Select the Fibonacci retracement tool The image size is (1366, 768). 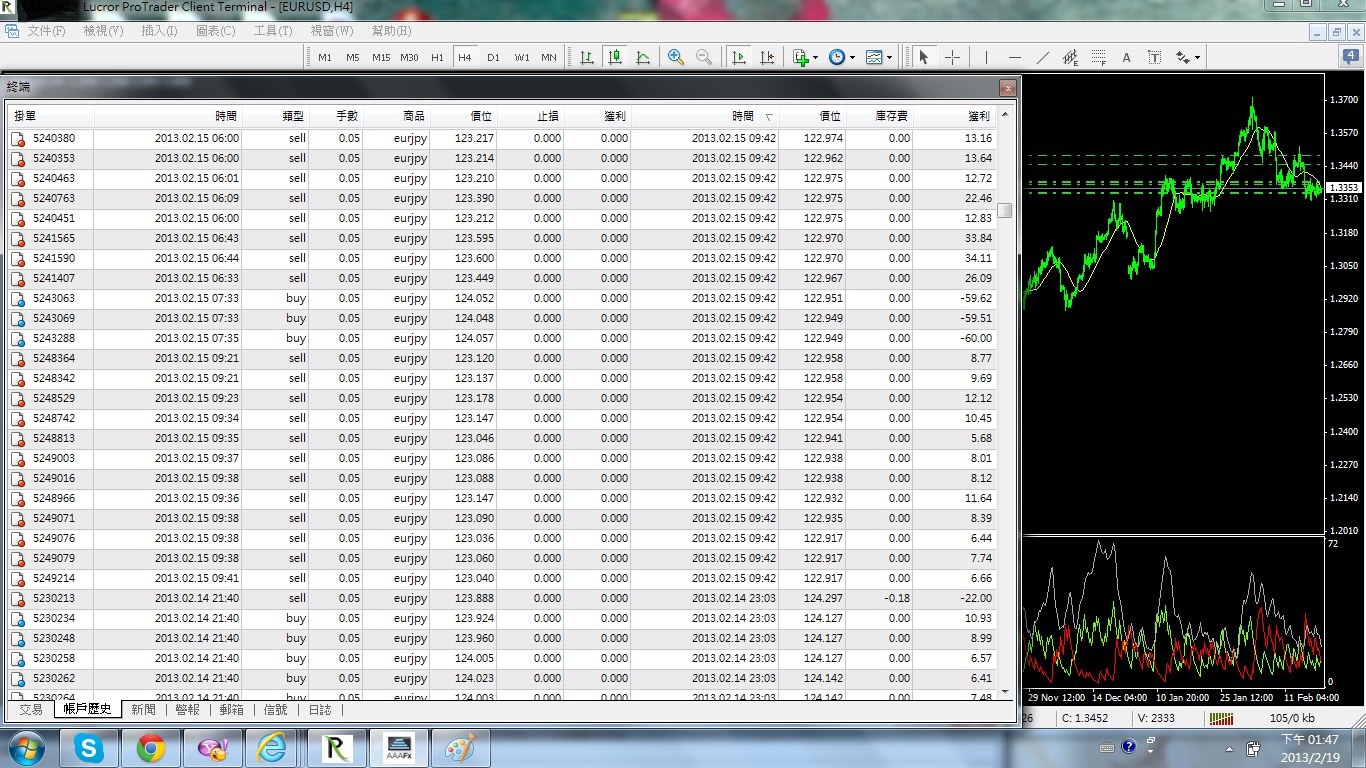pyautogui.click(x=1099, y=57)
